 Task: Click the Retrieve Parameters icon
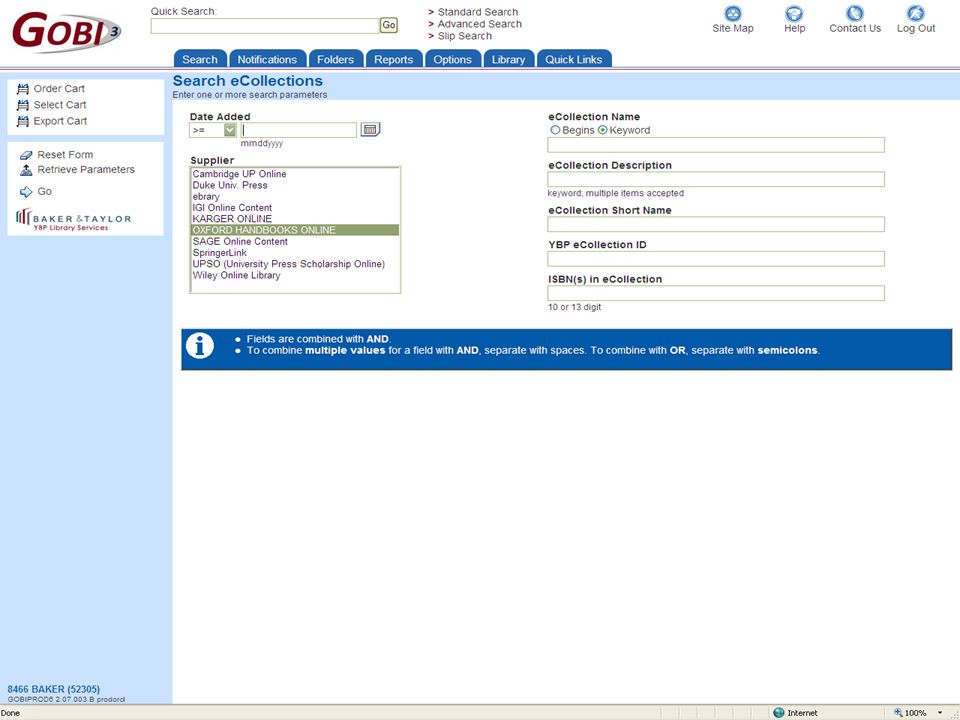pos(26,170)
